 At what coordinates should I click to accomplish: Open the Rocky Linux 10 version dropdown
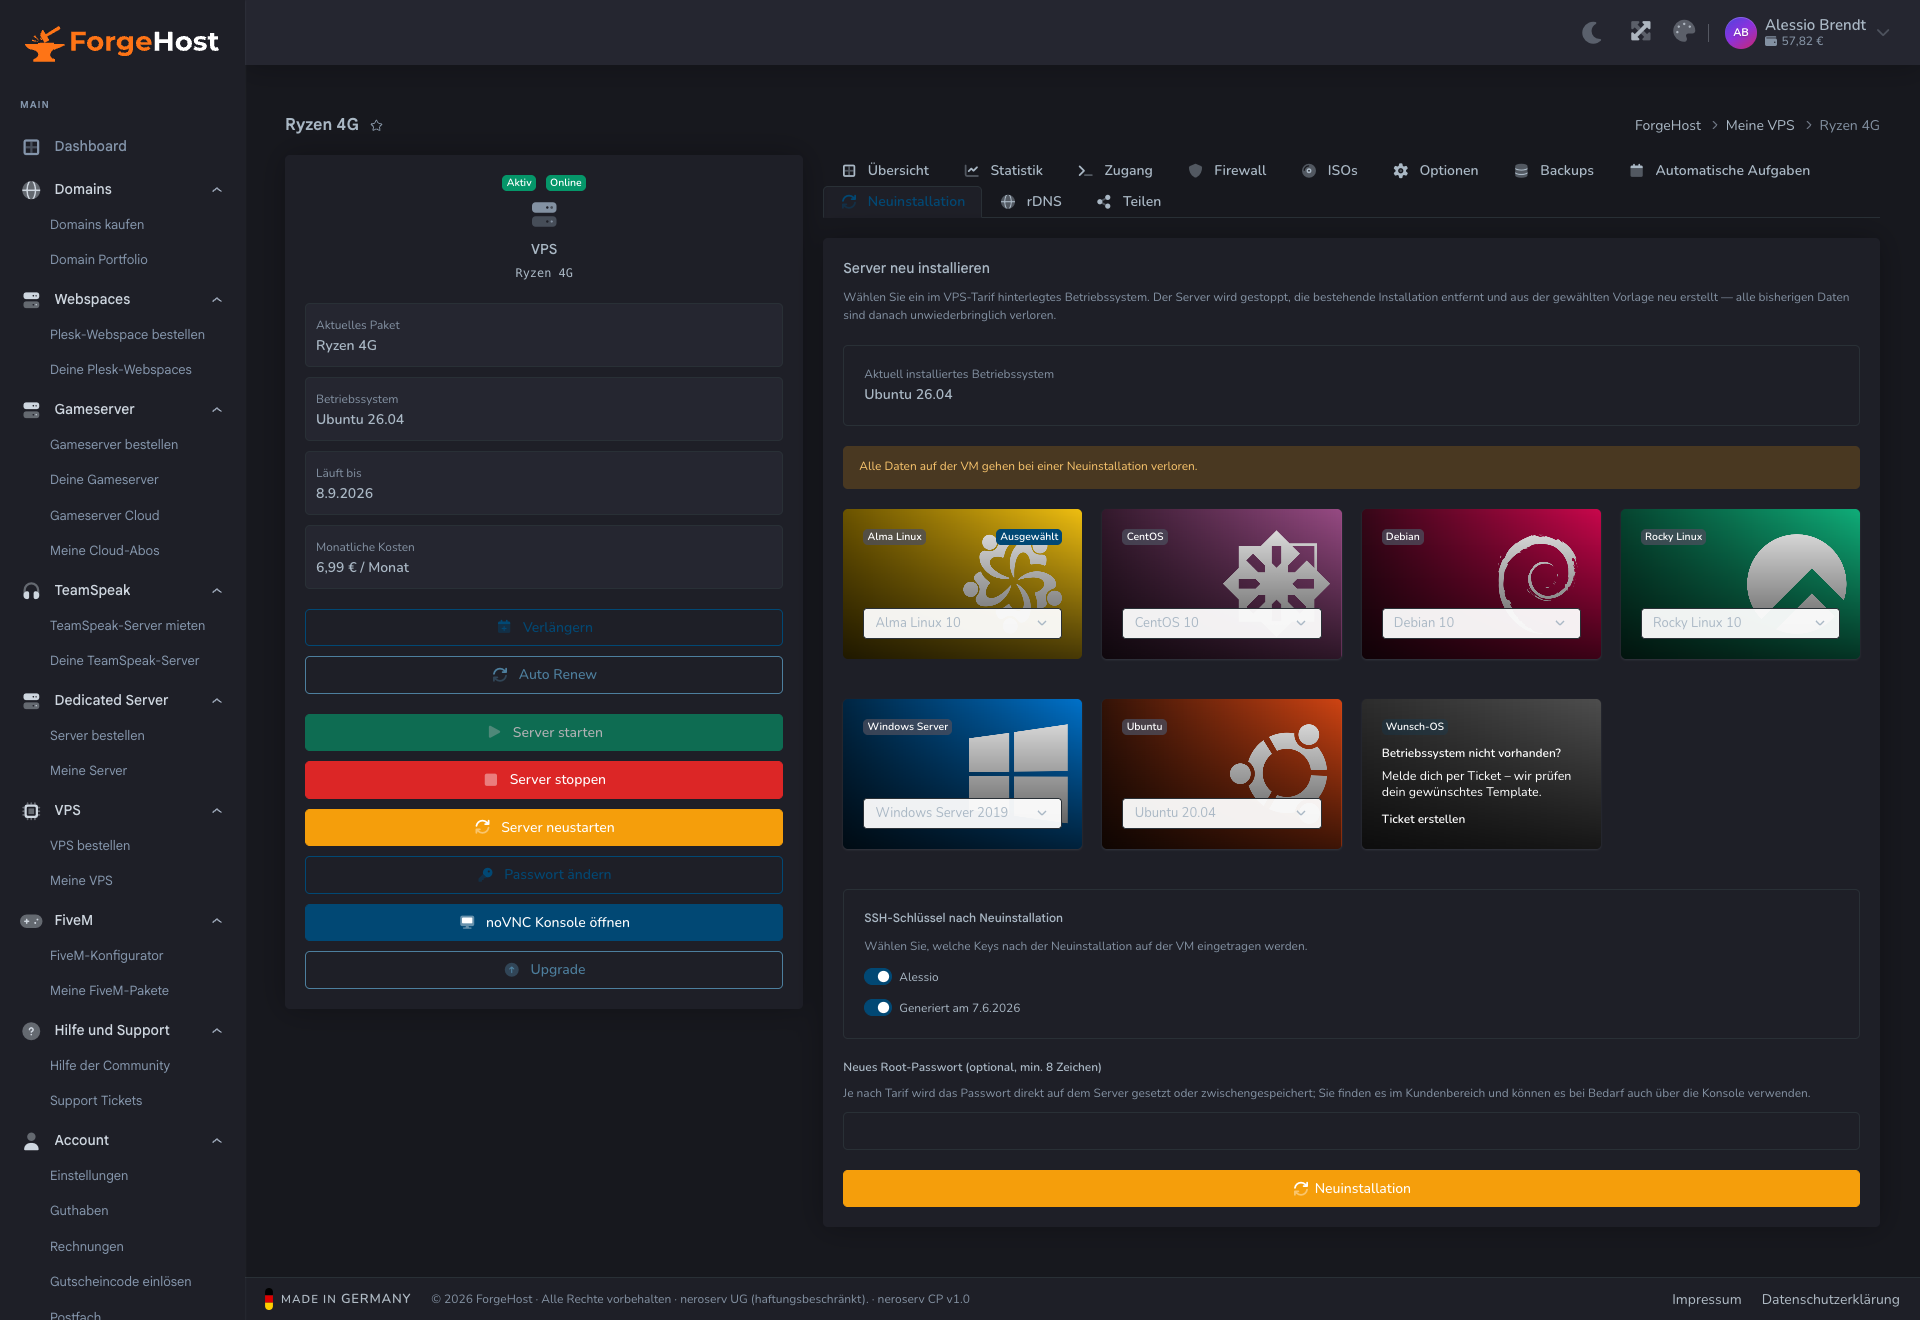pyautogui.click(x=1740, y=623)
